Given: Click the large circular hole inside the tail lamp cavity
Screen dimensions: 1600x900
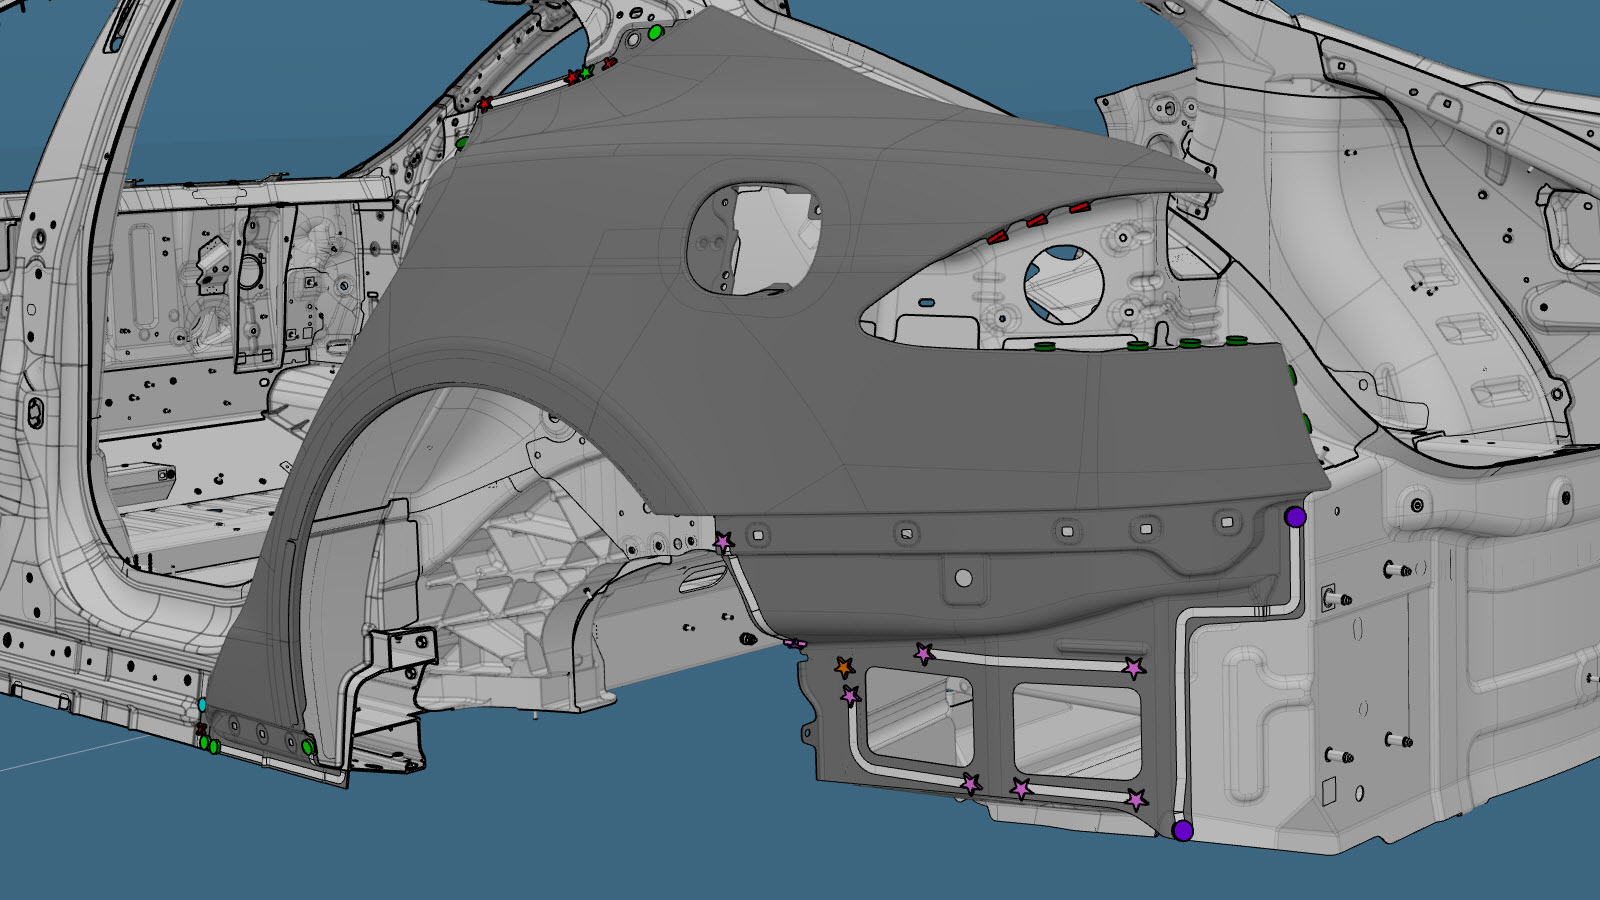Looking at the screenshot, I should click(1063, 284).
